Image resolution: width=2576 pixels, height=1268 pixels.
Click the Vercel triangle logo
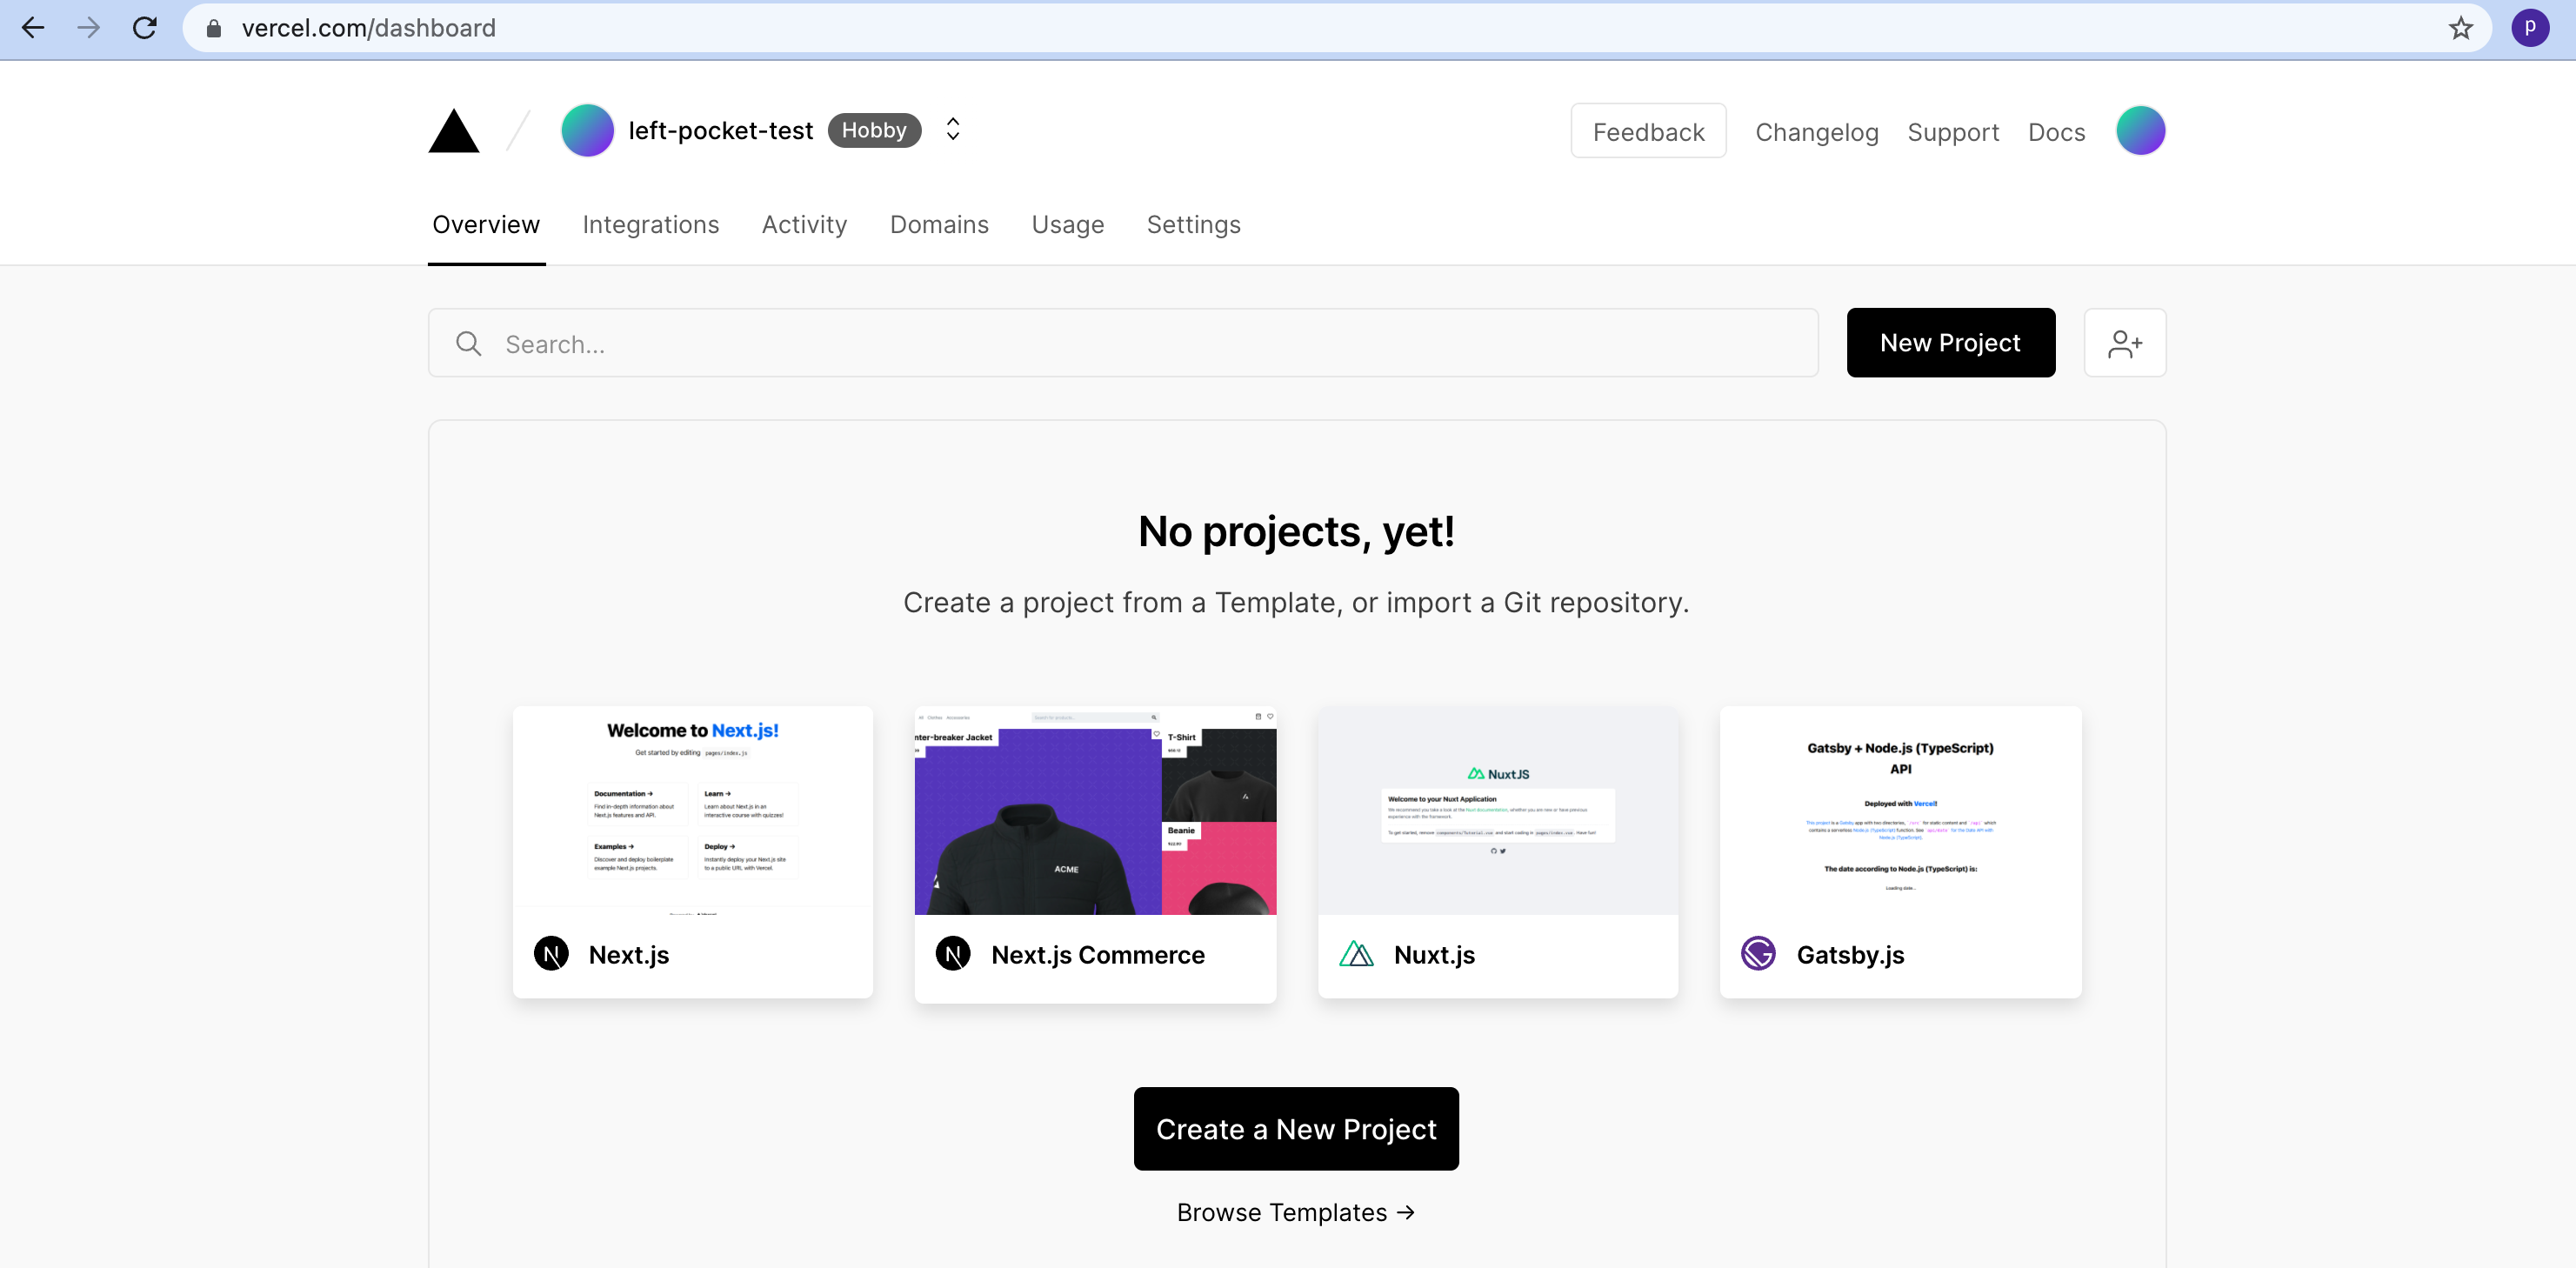click(x=453, y=129)
